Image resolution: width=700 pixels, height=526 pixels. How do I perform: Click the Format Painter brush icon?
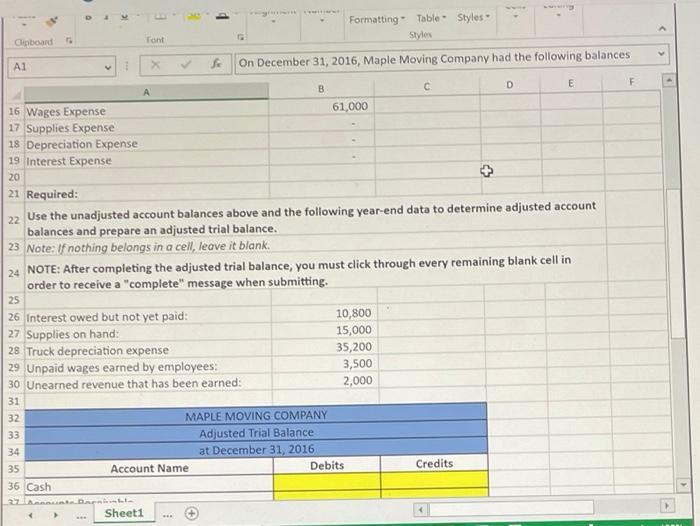tap(53, 21)
